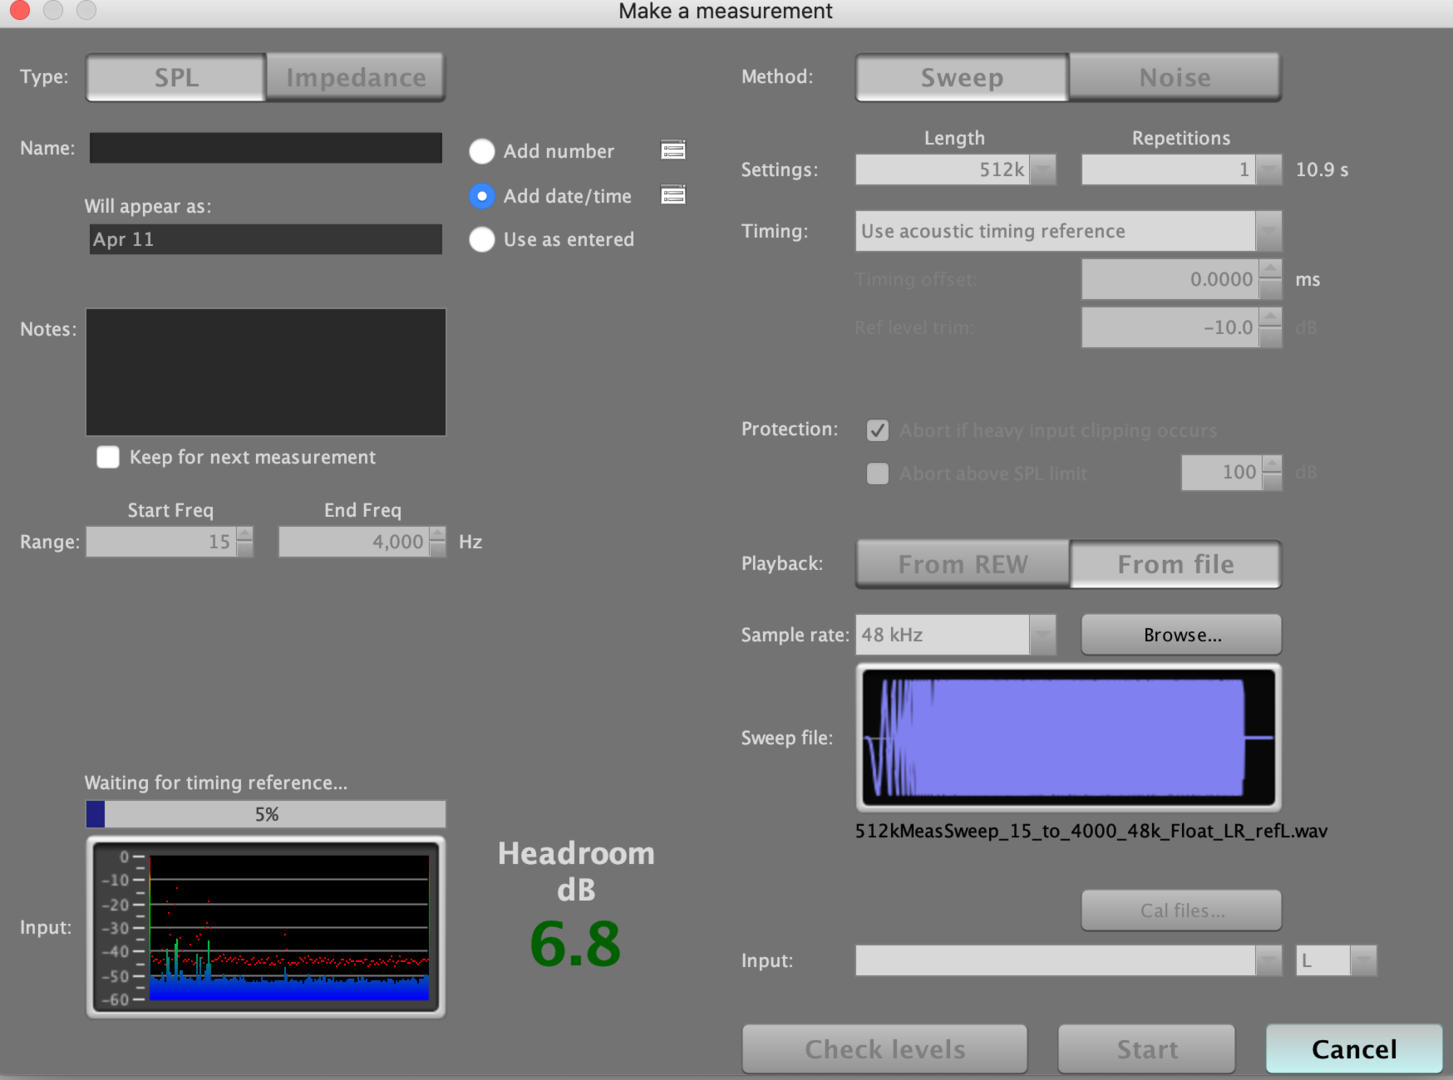Select the Add number radio button
This screenshot has width=1453, height=1080.
pos(482,152)
